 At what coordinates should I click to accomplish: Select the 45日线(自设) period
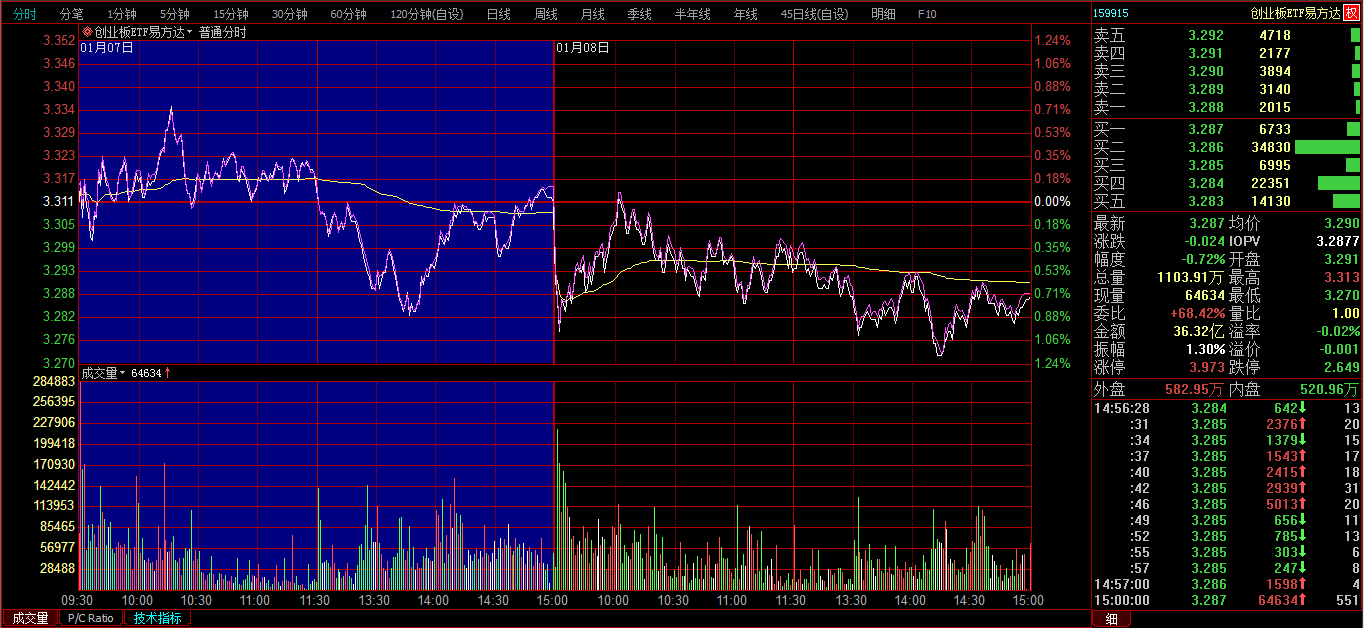coord(814,14)
